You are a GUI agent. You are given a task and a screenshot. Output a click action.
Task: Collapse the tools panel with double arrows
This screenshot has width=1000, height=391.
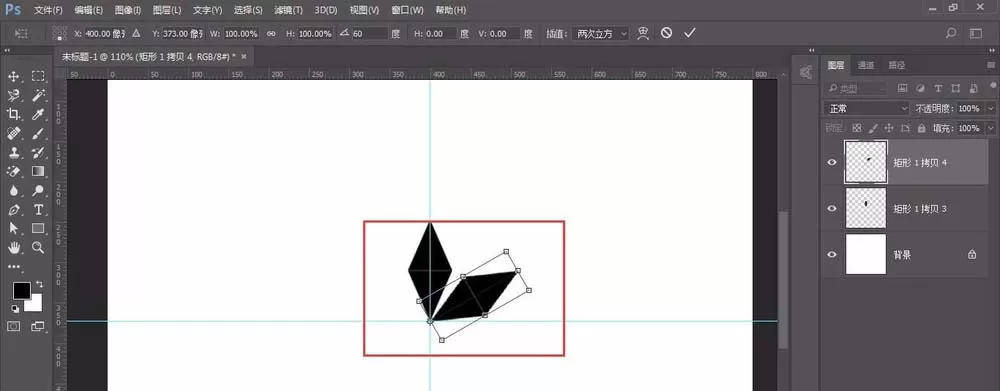click(x=7, y=50)
